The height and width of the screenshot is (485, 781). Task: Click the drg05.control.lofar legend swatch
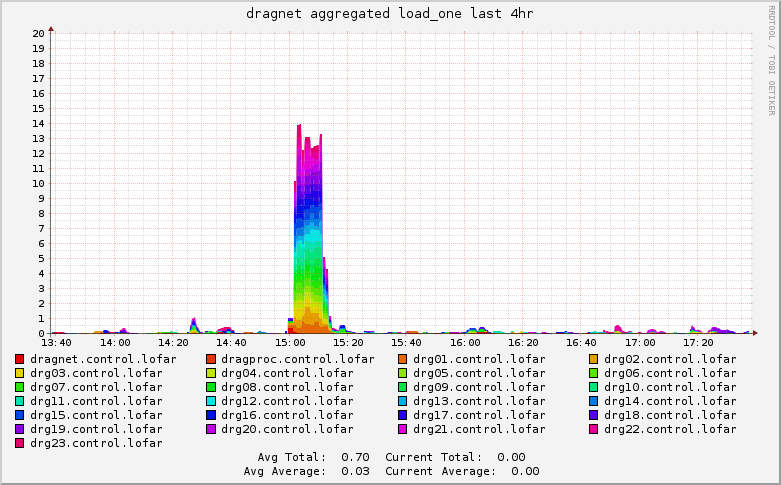coord(402,373)
